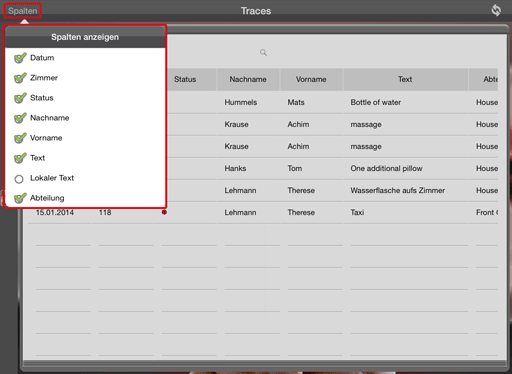Click the Front department cell in Taxi row

point(487,212)
